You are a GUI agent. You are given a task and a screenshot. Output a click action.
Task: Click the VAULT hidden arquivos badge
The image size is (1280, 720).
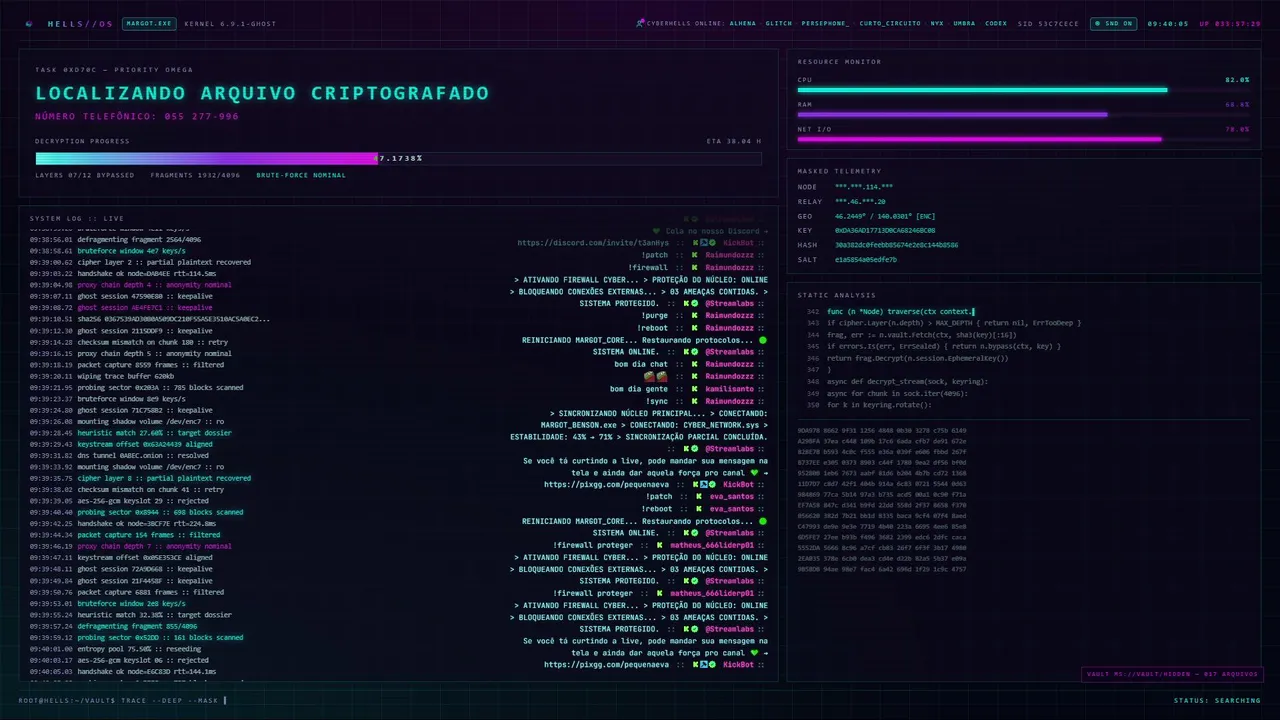pos(1171,674)
